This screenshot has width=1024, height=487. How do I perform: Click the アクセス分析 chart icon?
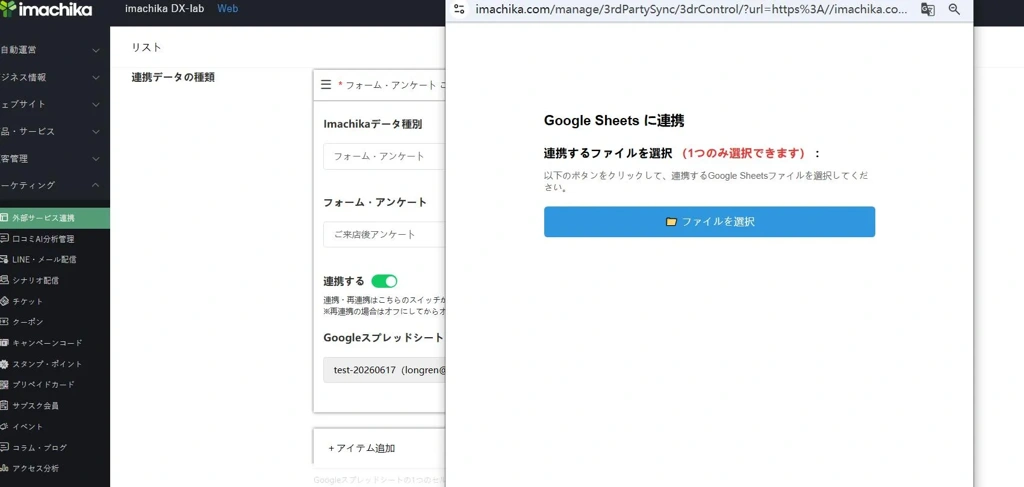click(x=4, y=469)
